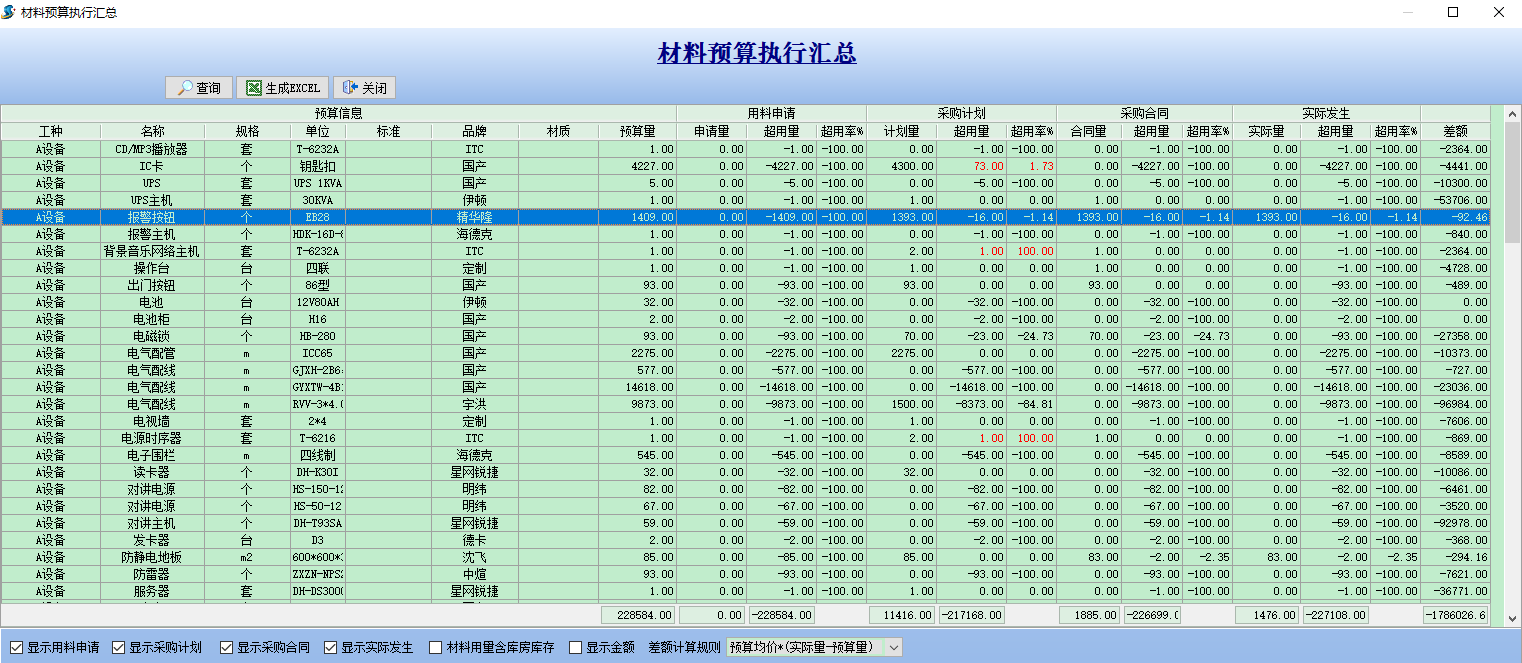This screenshot has height=663, width=1522.
Task: Export the table with 生成EXCEL
Action: (x=281, y=88)
